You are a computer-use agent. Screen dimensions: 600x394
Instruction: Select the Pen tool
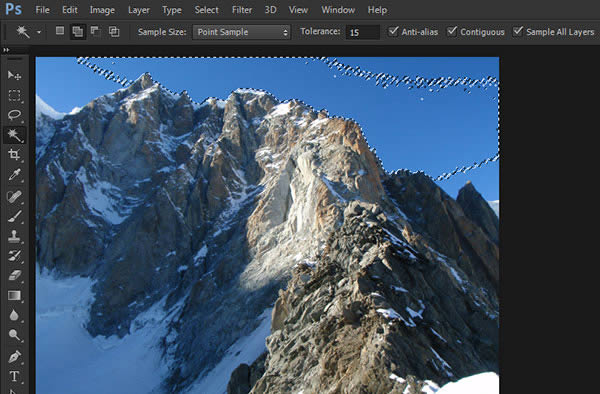click(x=14, y=357)
